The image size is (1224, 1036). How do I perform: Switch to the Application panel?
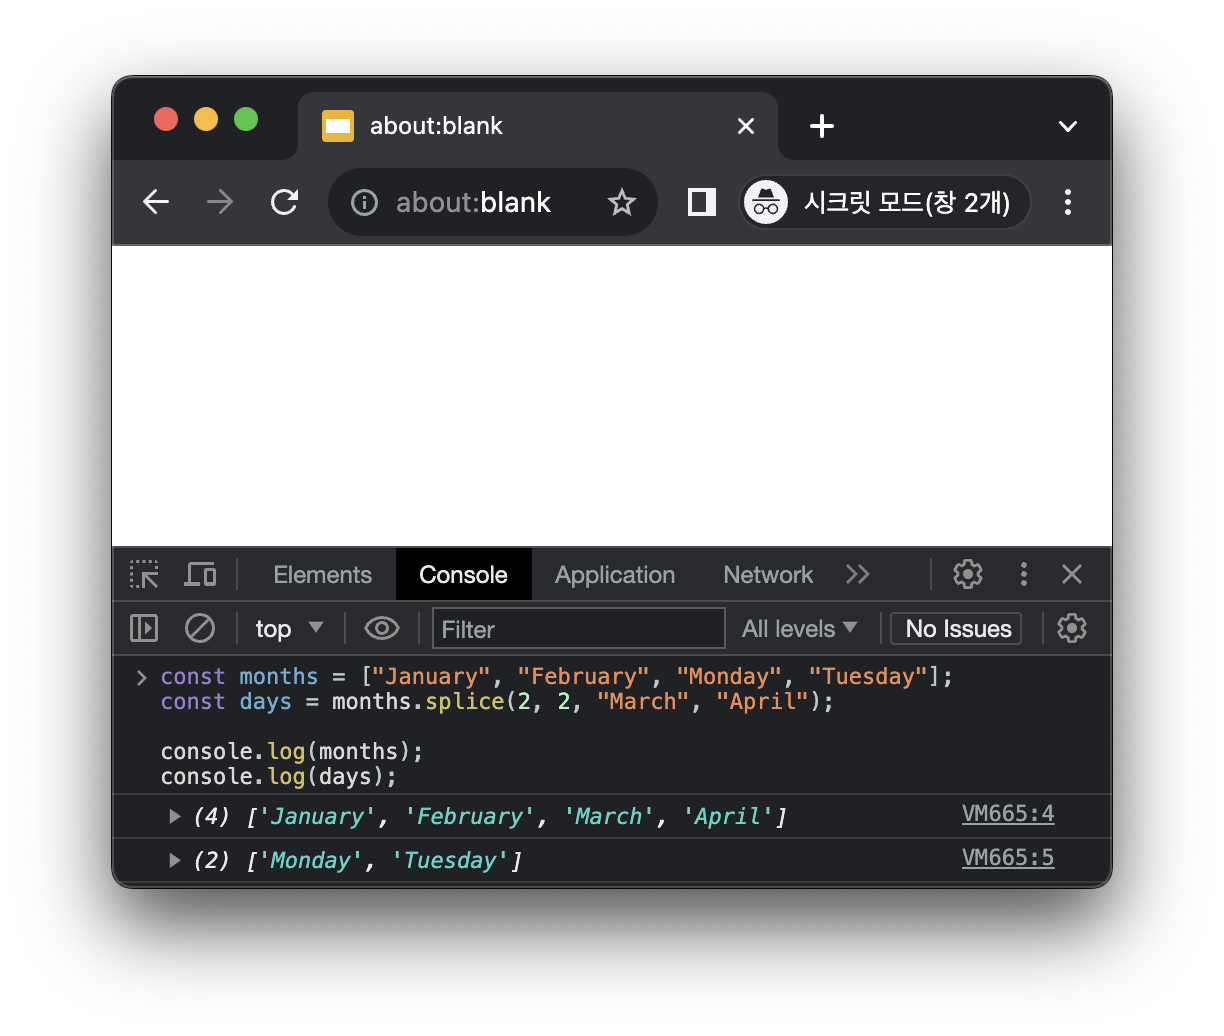[x=615, y=575]
